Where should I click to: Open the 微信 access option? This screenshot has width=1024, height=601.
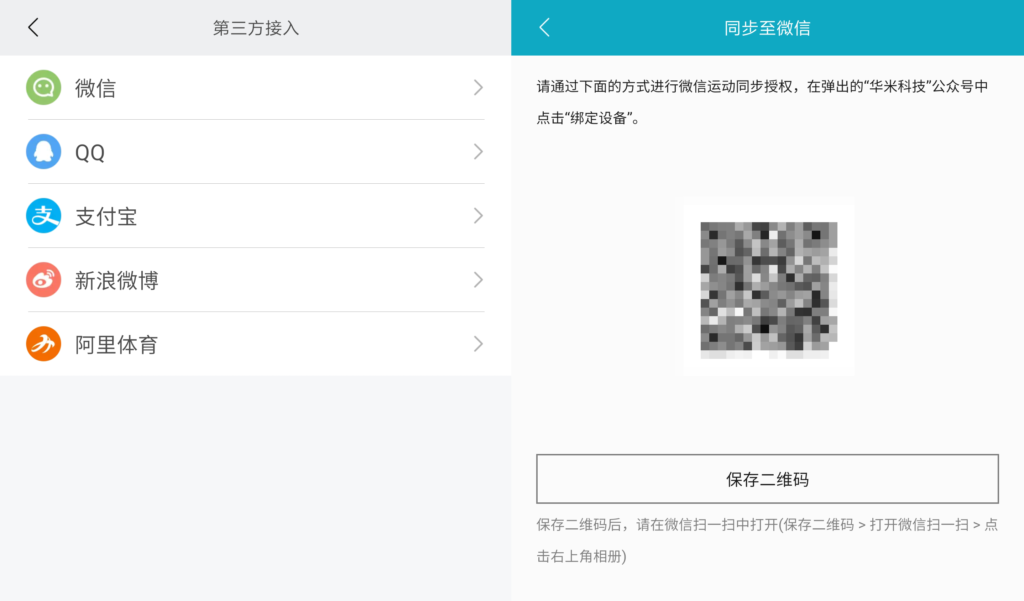[x=255, y=88]
